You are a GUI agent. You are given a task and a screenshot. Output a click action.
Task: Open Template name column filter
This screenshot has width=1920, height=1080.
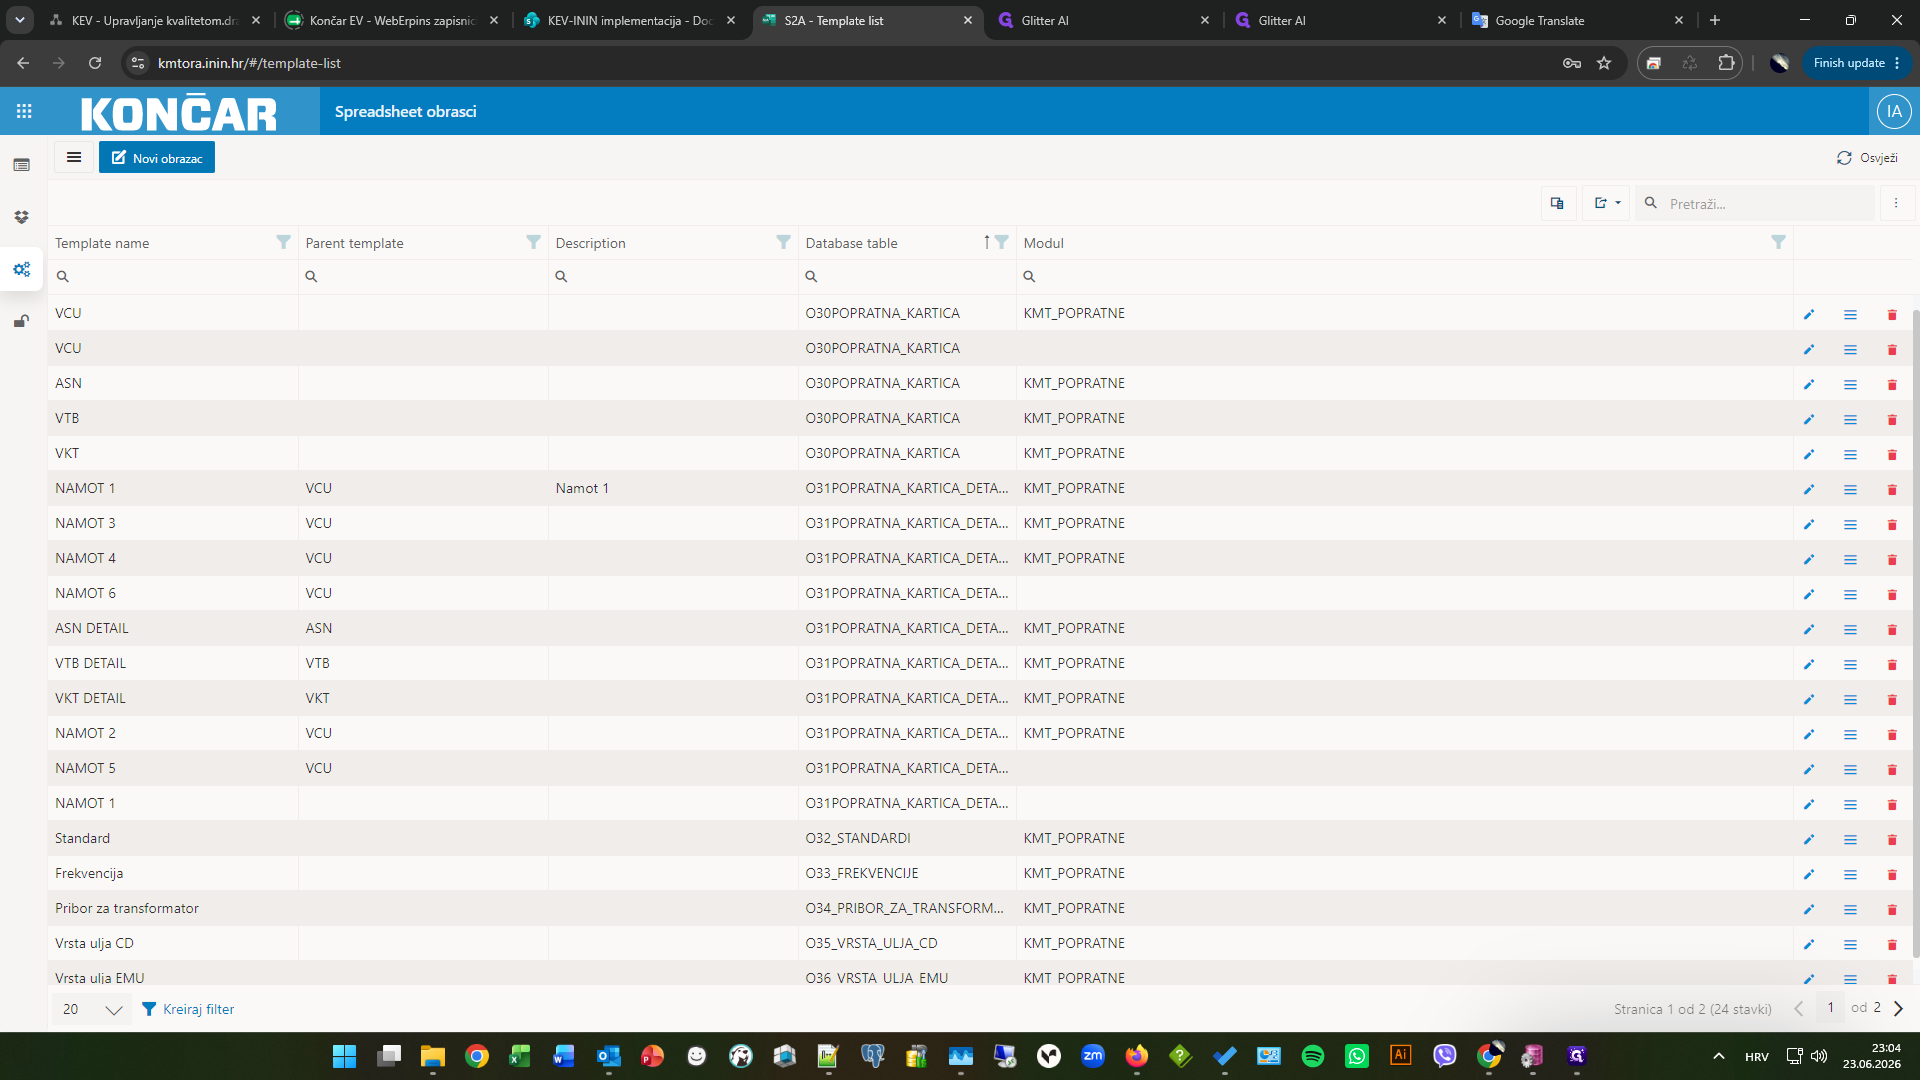tap(283, 242)
